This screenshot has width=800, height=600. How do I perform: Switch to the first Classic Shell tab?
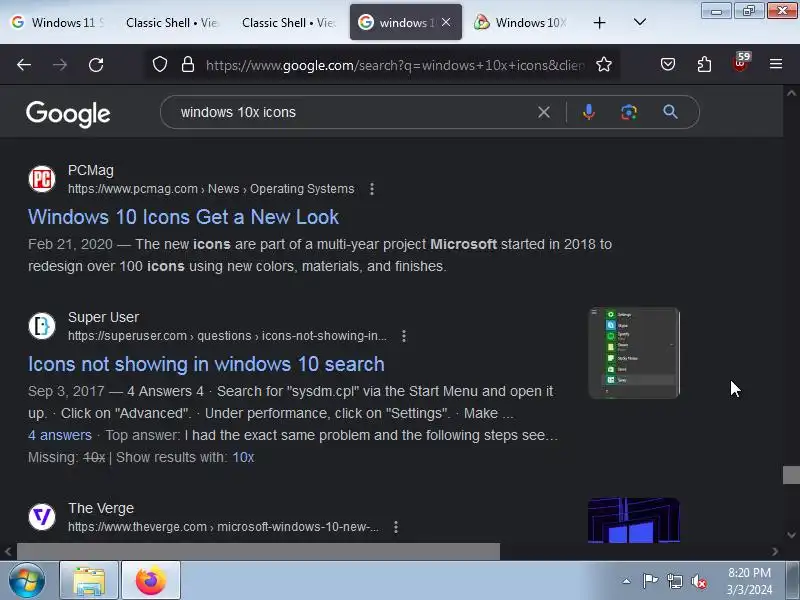point(171,22)
